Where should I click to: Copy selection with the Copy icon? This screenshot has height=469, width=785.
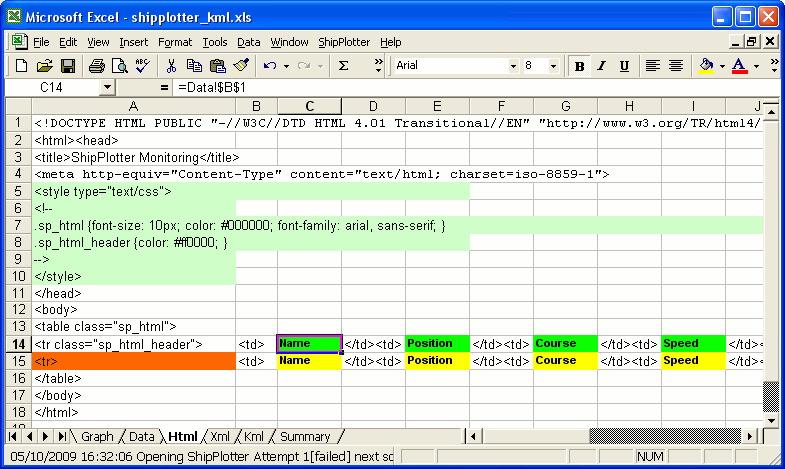[194, 66]
